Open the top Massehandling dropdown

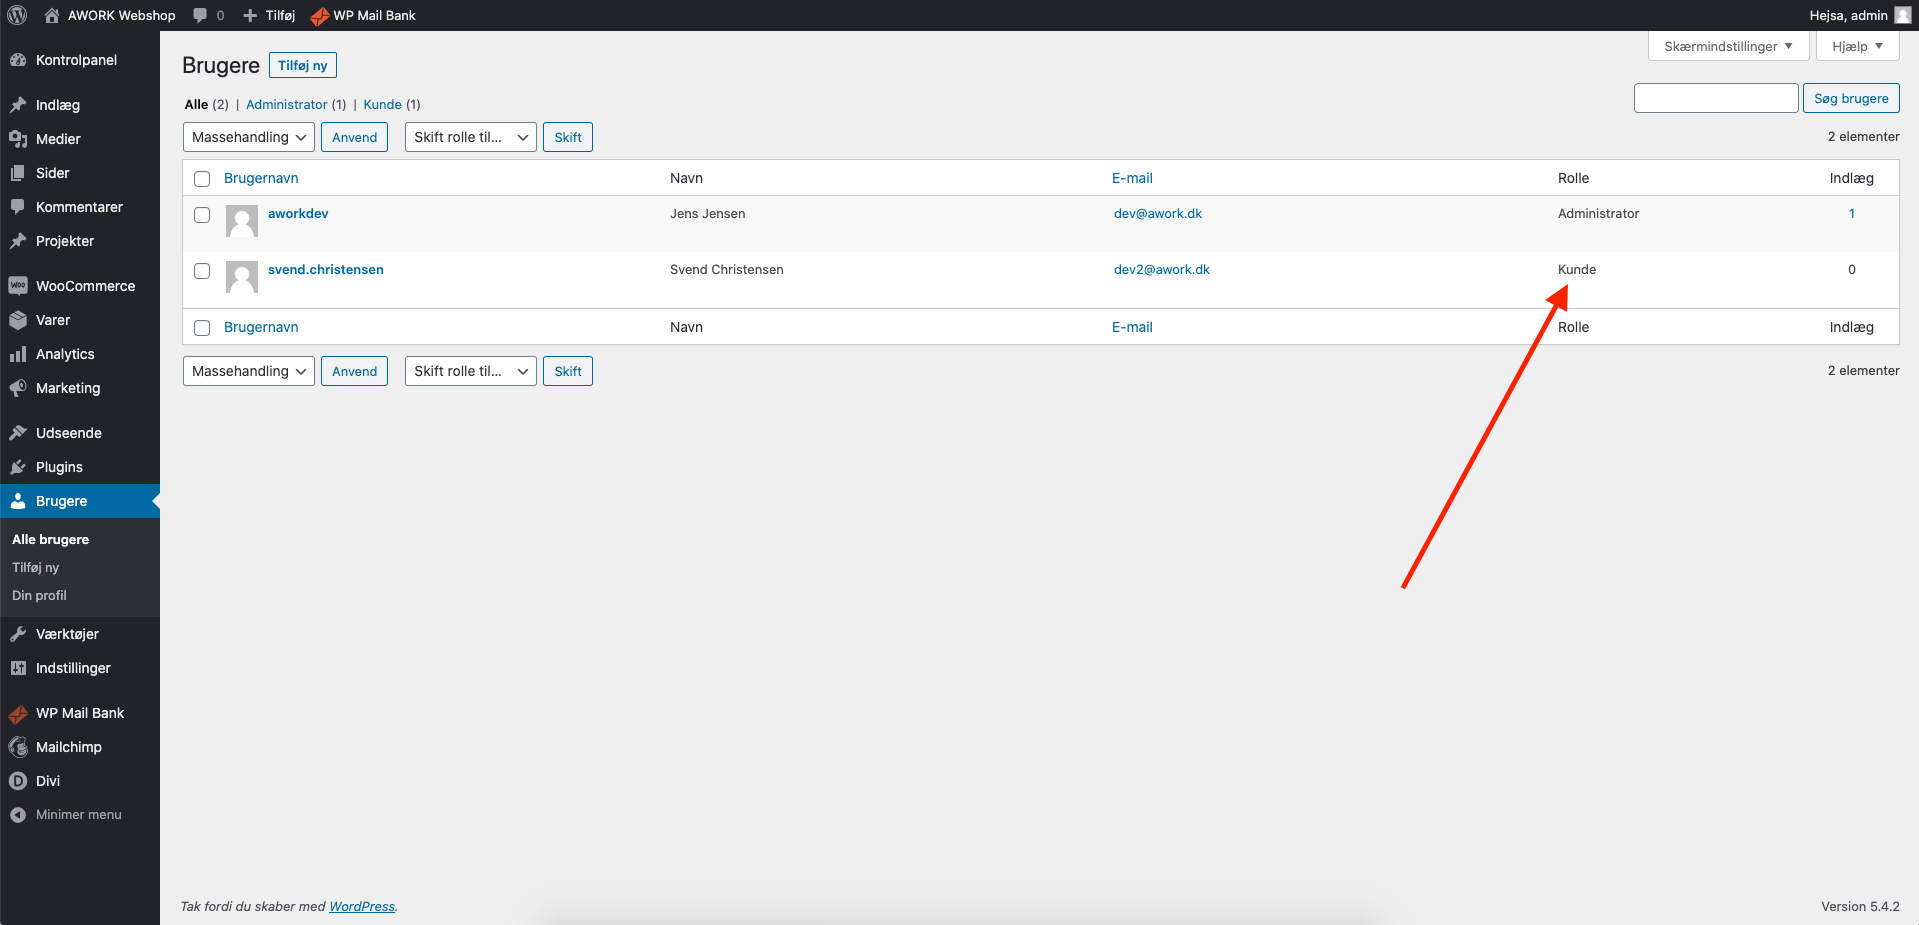(x=249, y=137)
